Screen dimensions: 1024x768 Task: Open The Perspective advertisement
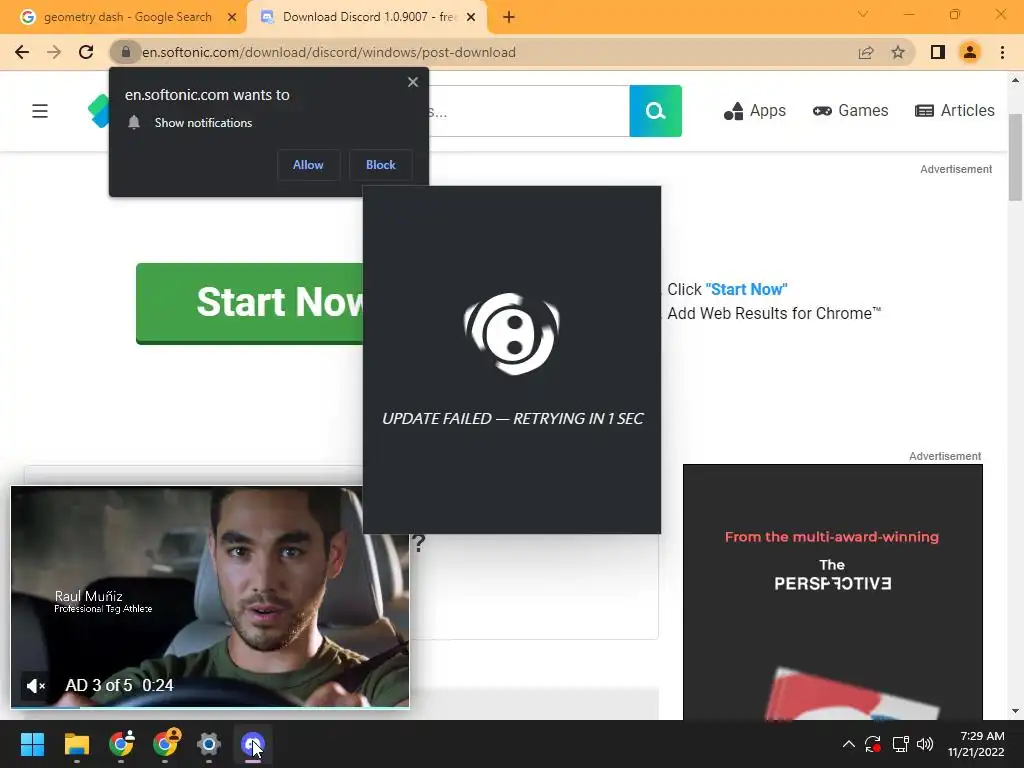pyautogui.click(x=833, y=592)
